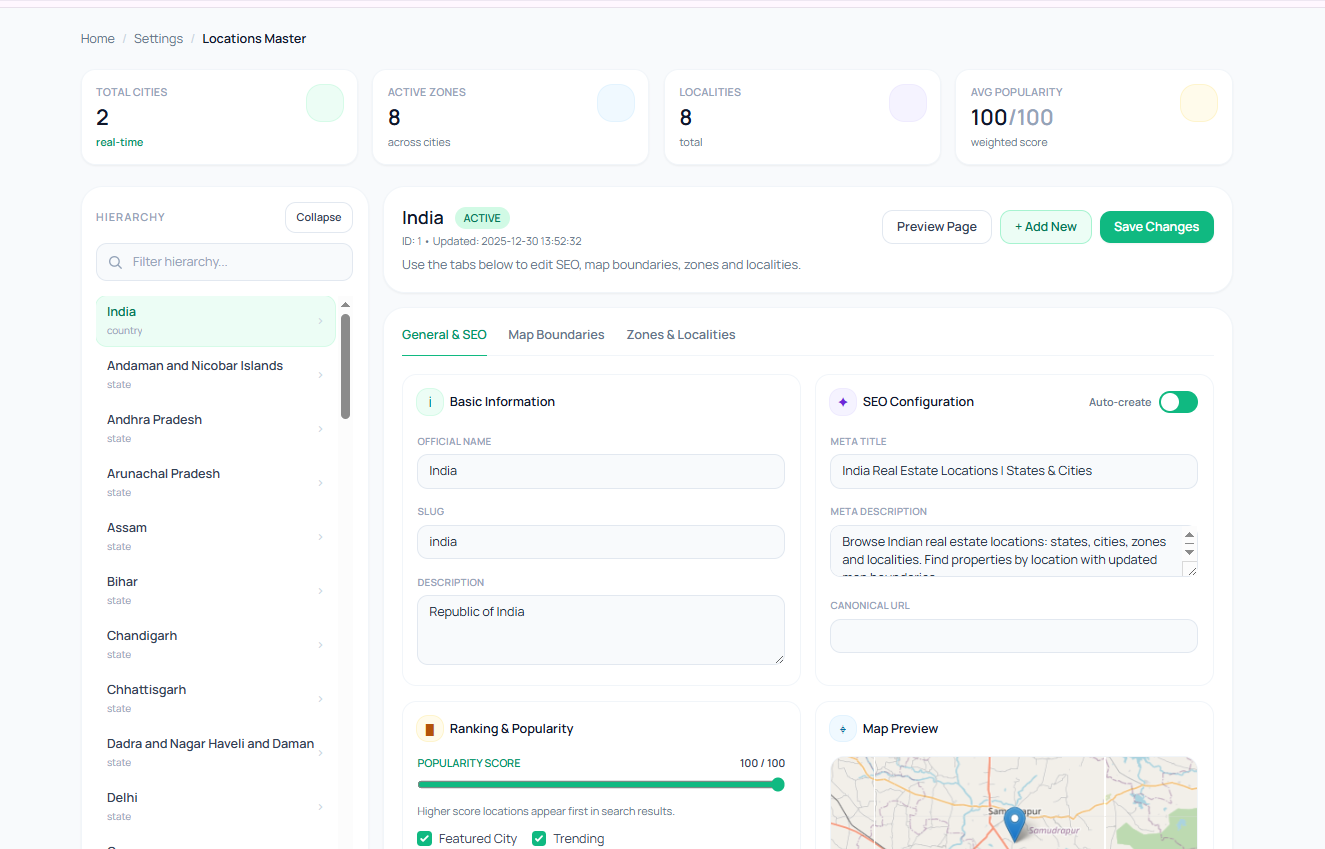
Task: Click the Ranking & Popularity panel icon
Action: tap(429, 728)
